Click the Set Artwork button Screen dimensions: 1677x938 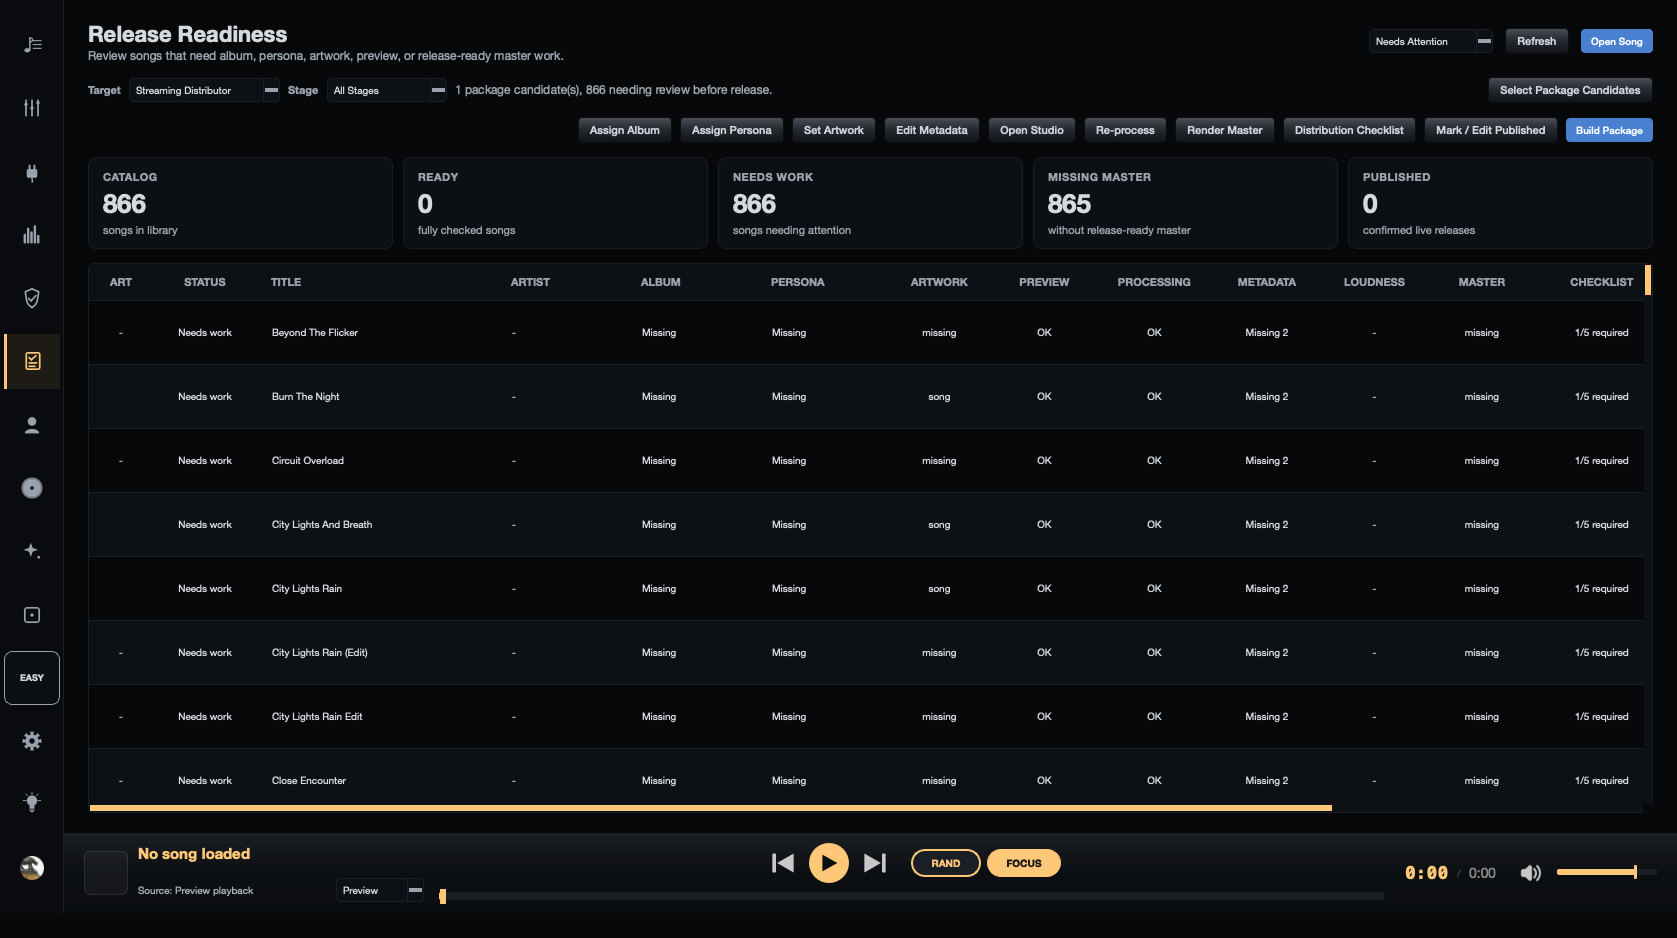tap(834, 130)
